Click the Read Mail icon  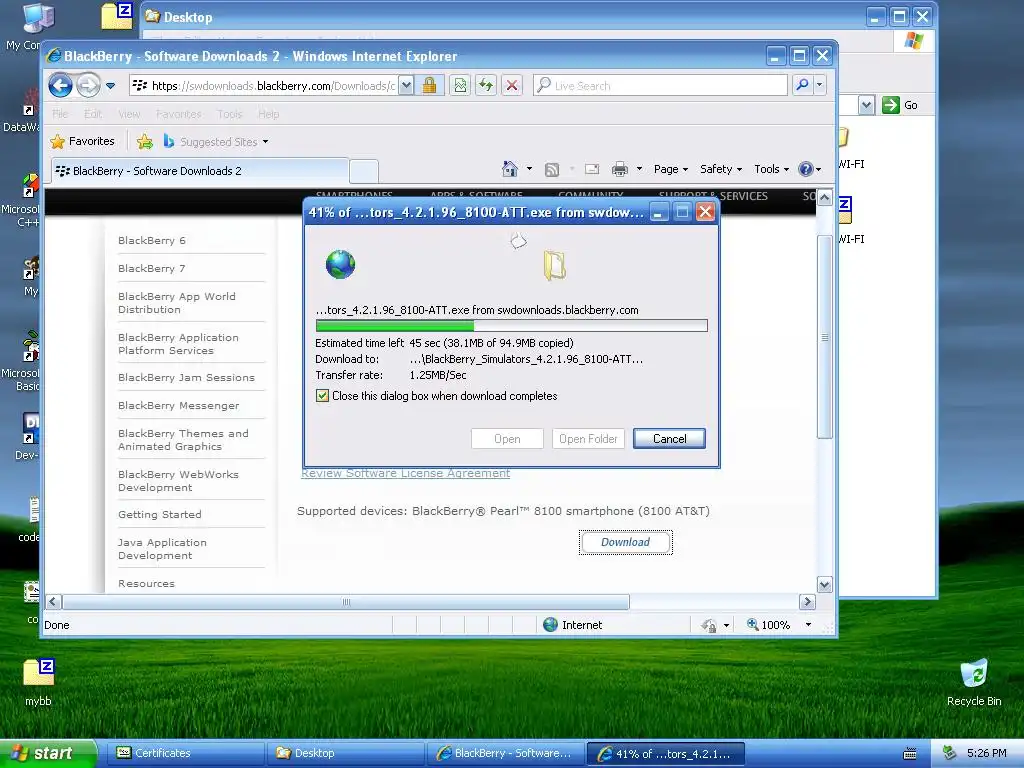(x=592, y=169)
